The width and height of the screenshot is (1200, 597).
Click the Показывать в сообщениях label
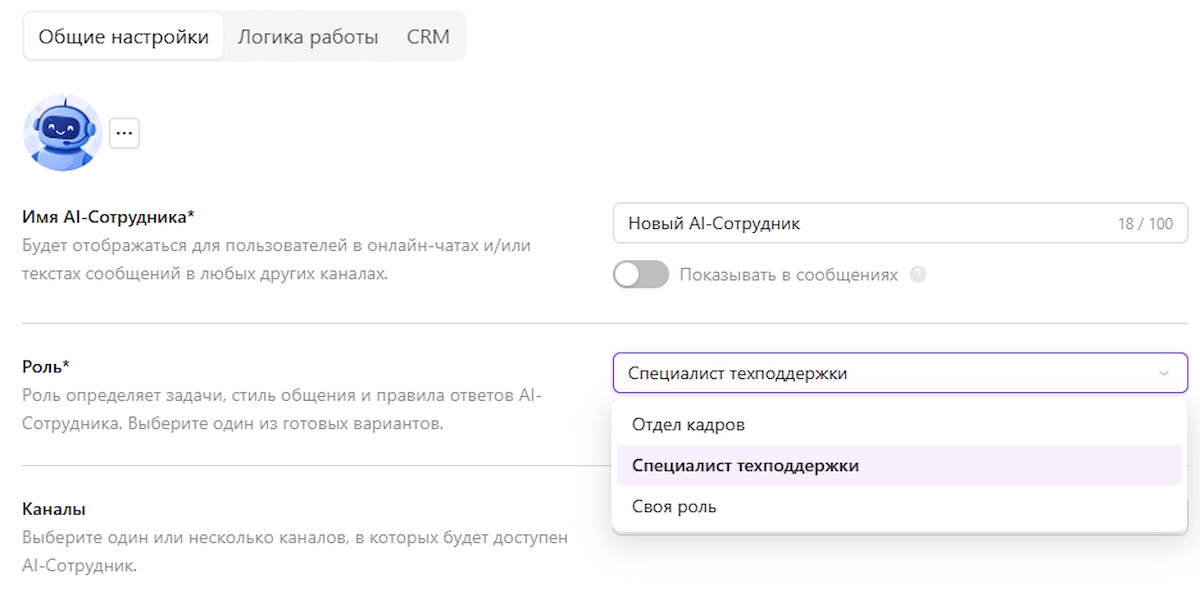pos(789,274)
